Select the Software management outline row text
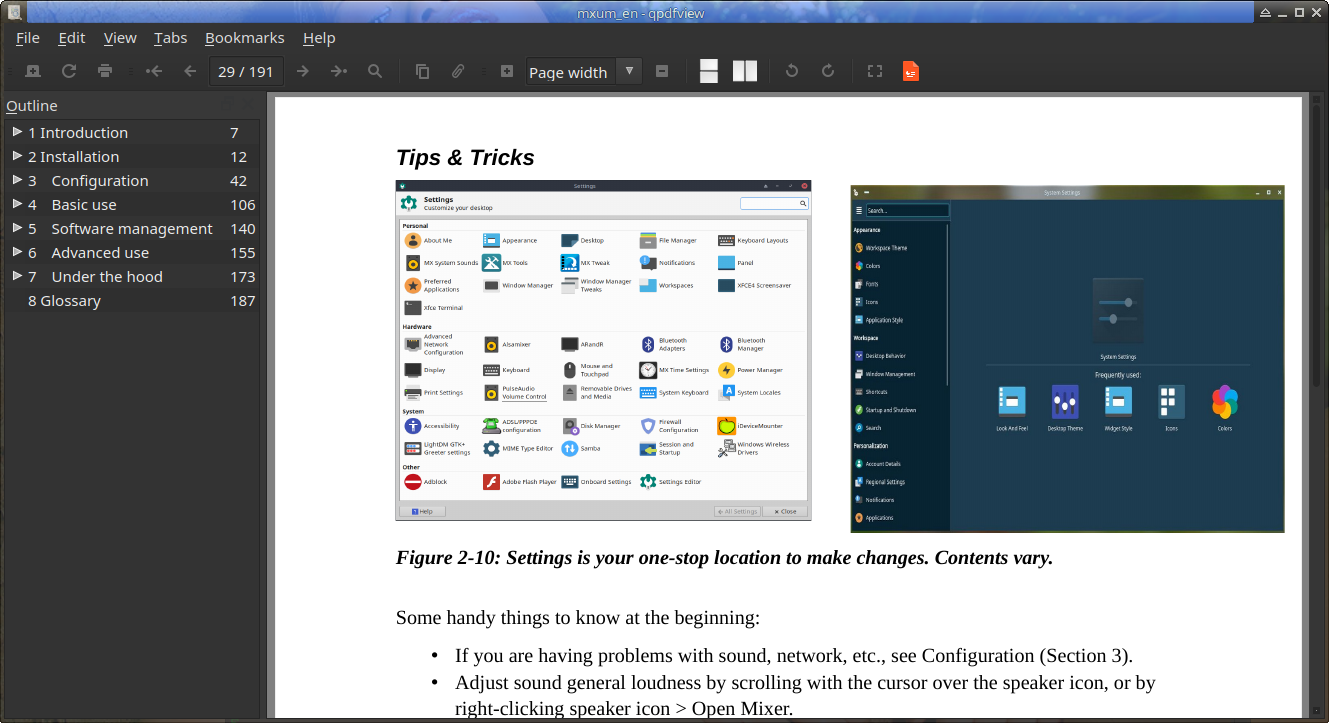1329x723 pixels. click(120, 229)
